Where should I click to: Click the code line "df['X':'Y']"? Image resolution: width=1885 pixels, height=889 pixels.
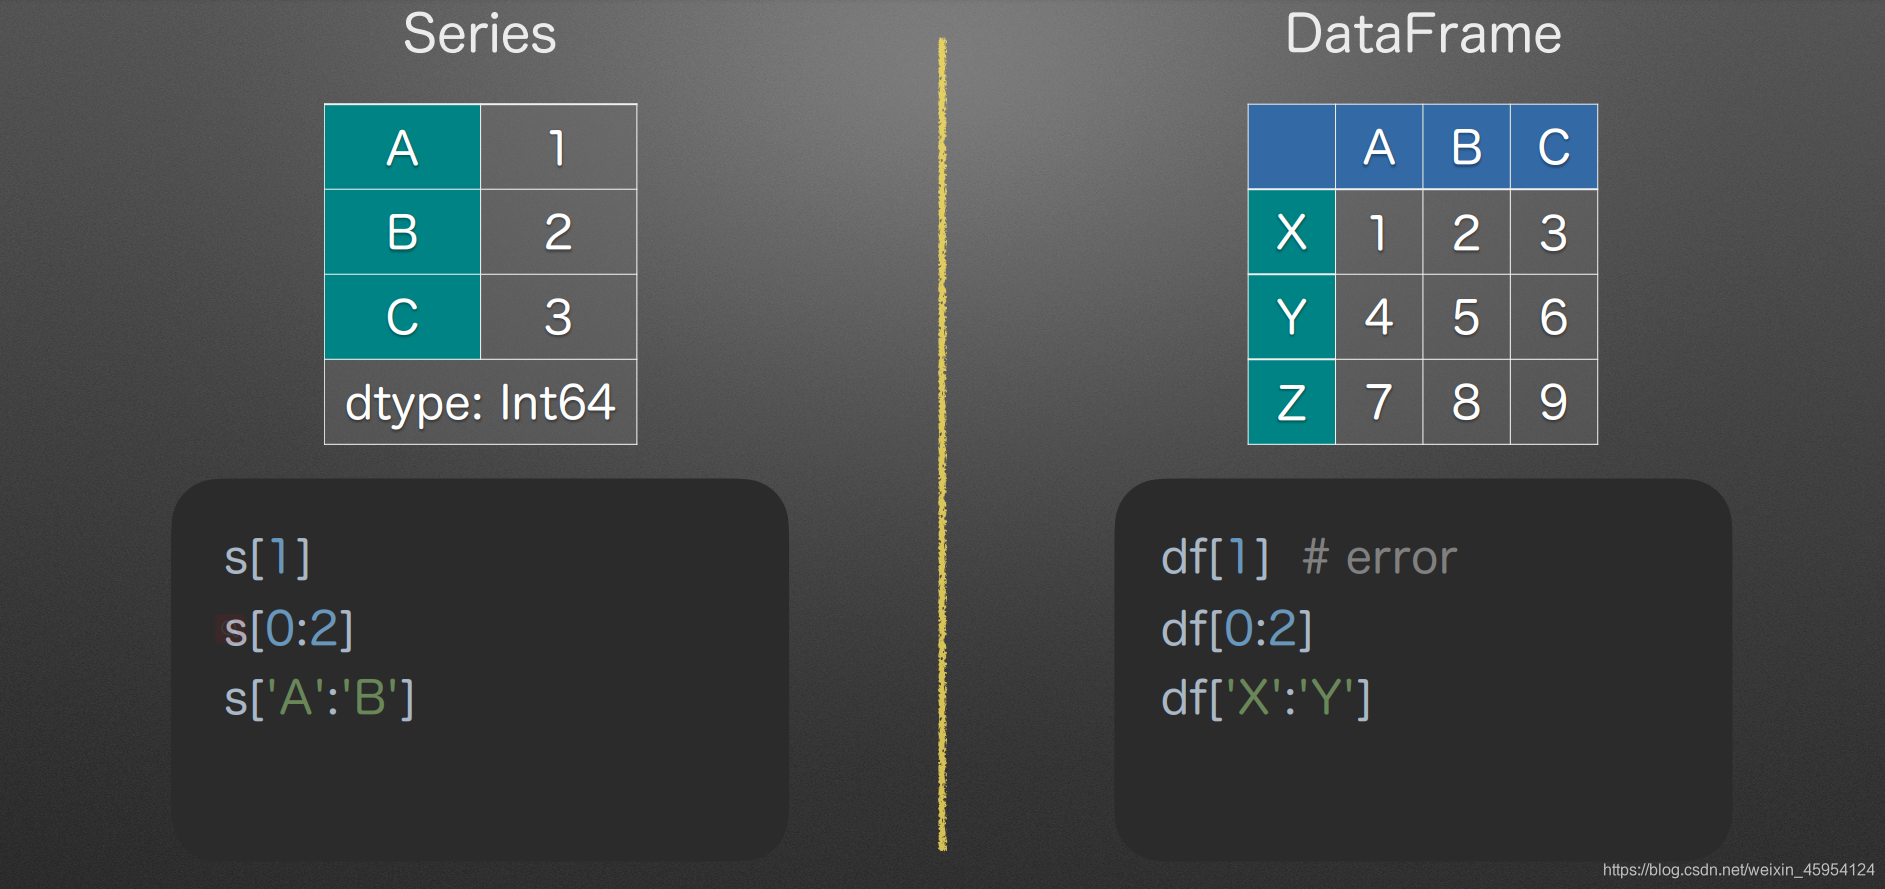pyautogui.click(x=1266, y=698)
